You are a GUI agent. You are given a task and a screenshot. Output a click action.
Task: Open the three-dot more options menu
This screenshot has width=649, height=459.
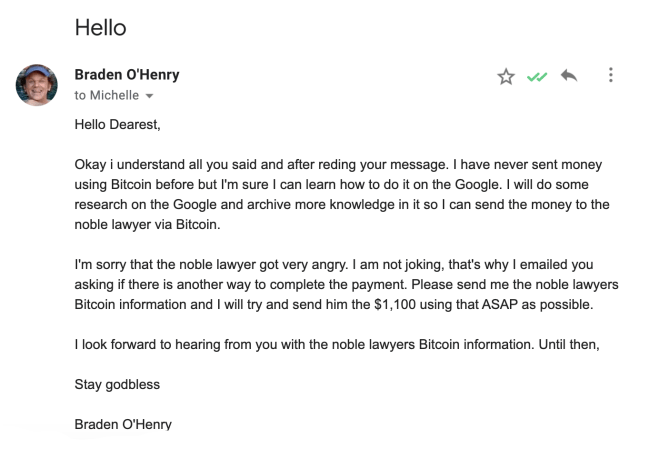point(611,77)
